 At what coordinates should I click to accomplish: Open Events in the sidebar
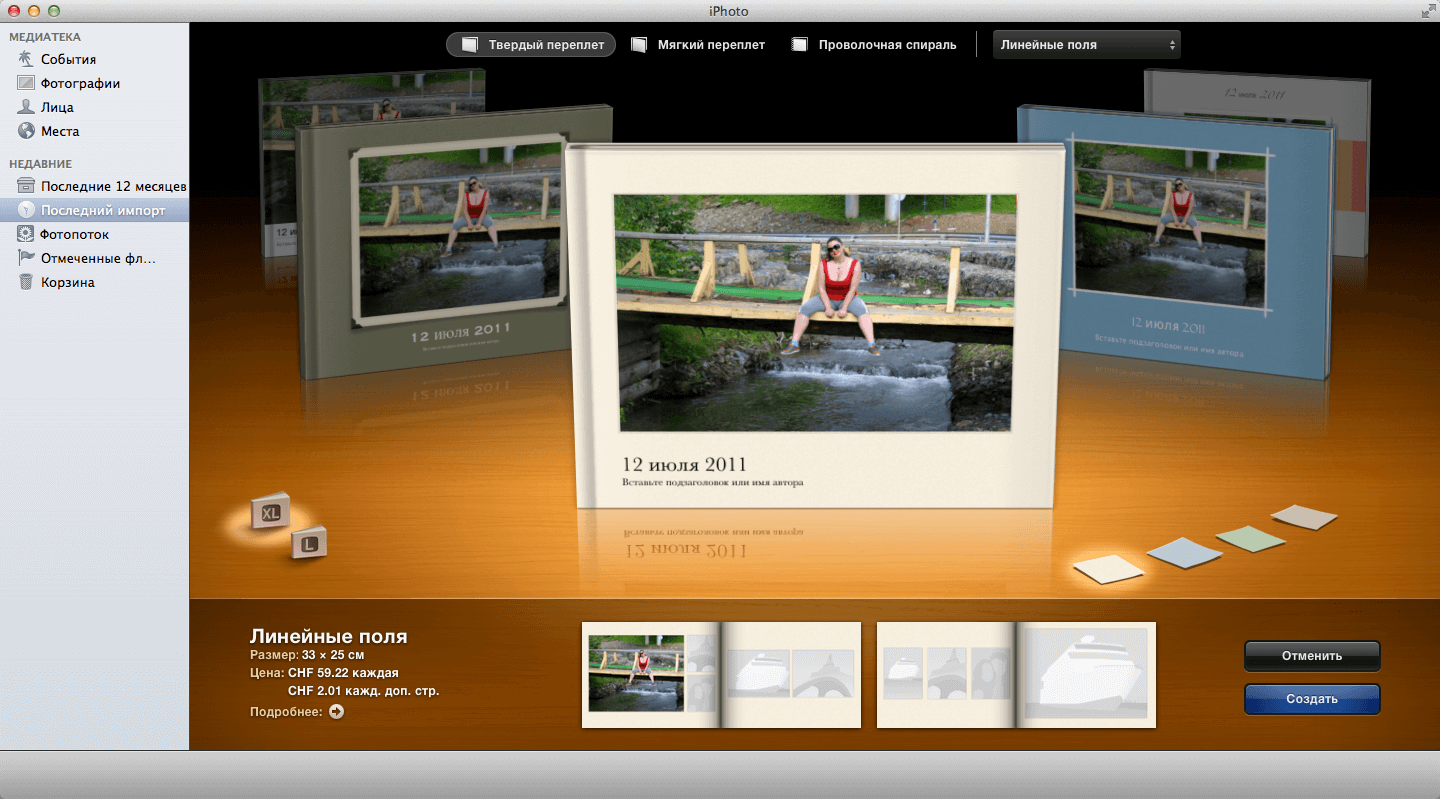tap(68, 60)
